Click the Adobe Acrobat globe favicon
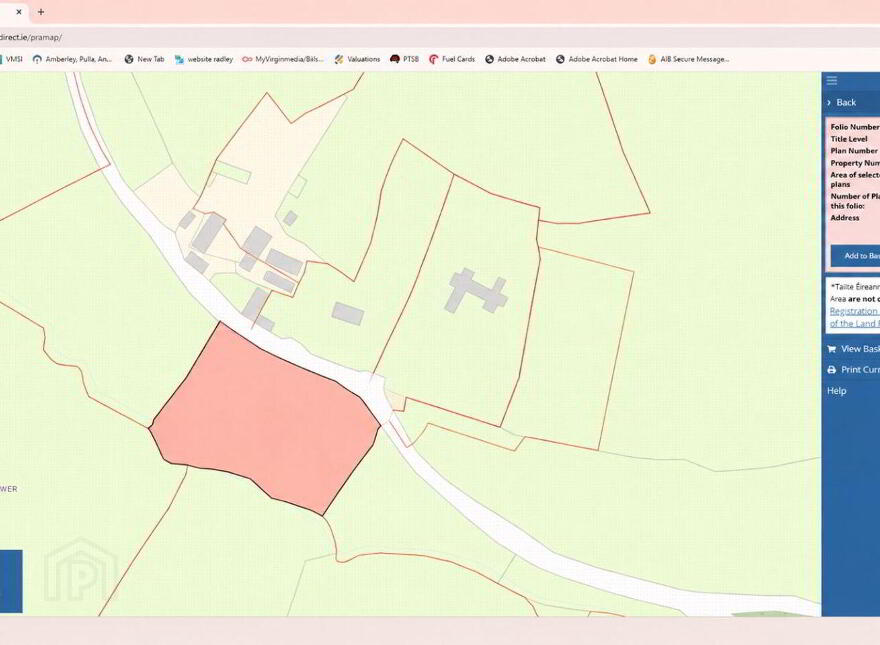 [489, 59]
